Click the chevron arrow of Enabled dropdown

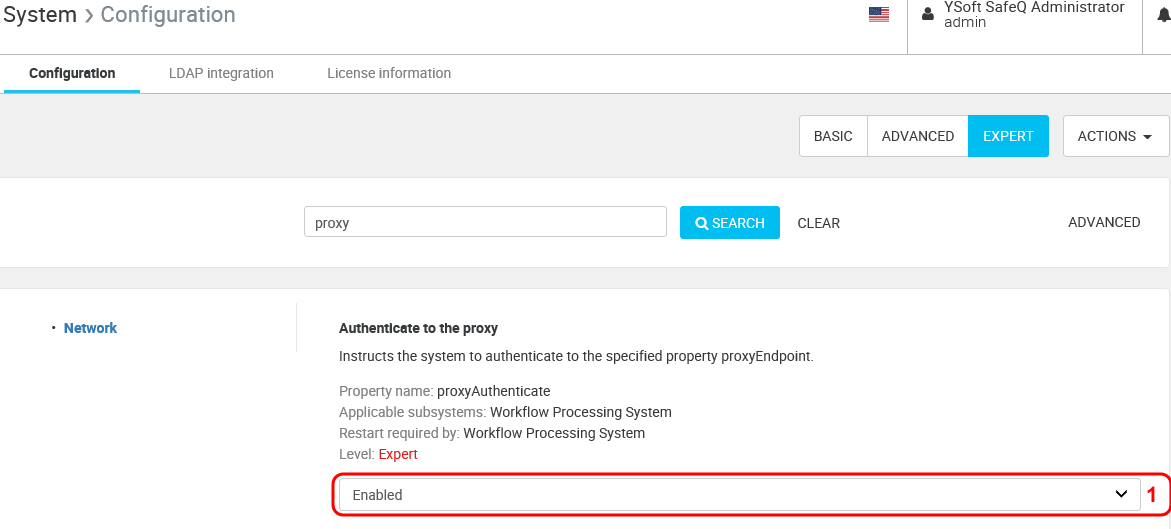pos(1121,495)
